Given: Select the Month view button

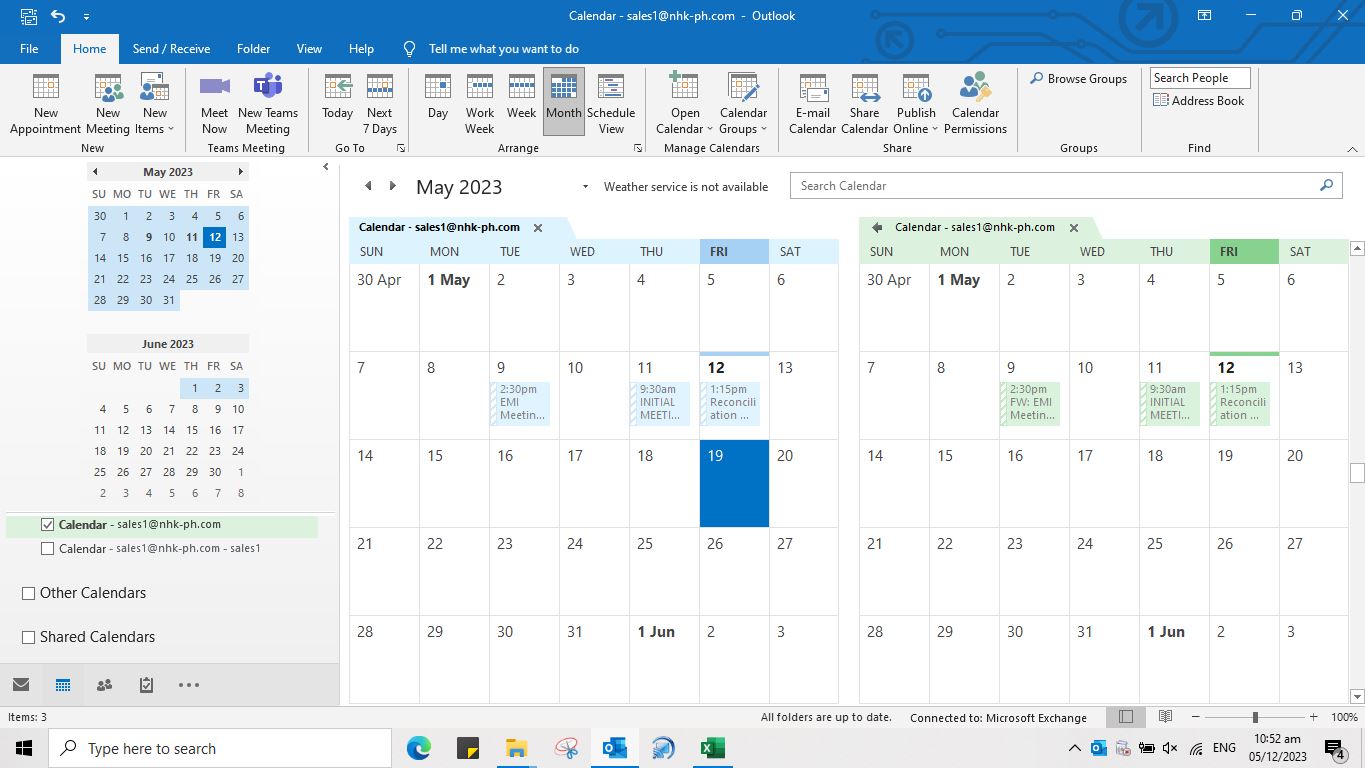Looking at the screenshot, I should 564,103.
